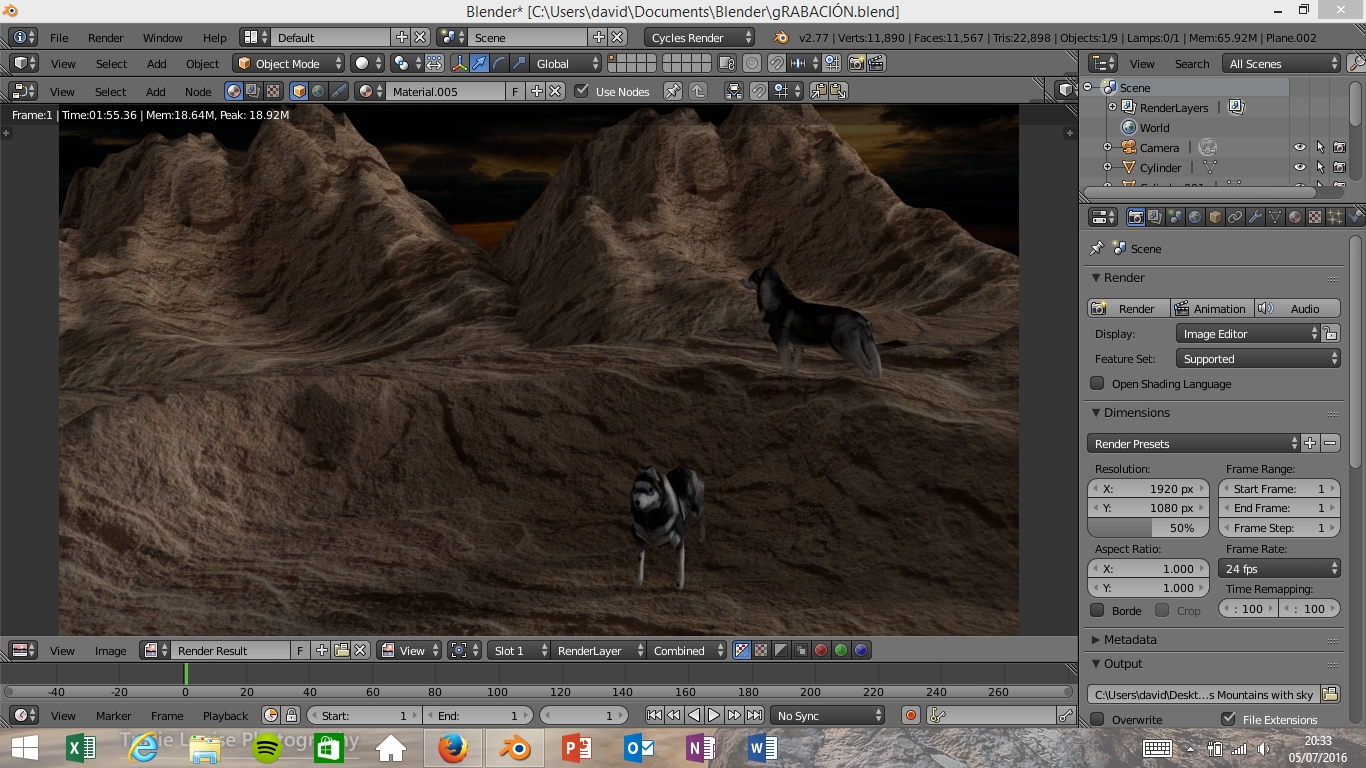Image resolution: width=1366 pixels, height=768 pixels.
Task: Open the Modifiers wrench tab
Action: coord(1255,217)
